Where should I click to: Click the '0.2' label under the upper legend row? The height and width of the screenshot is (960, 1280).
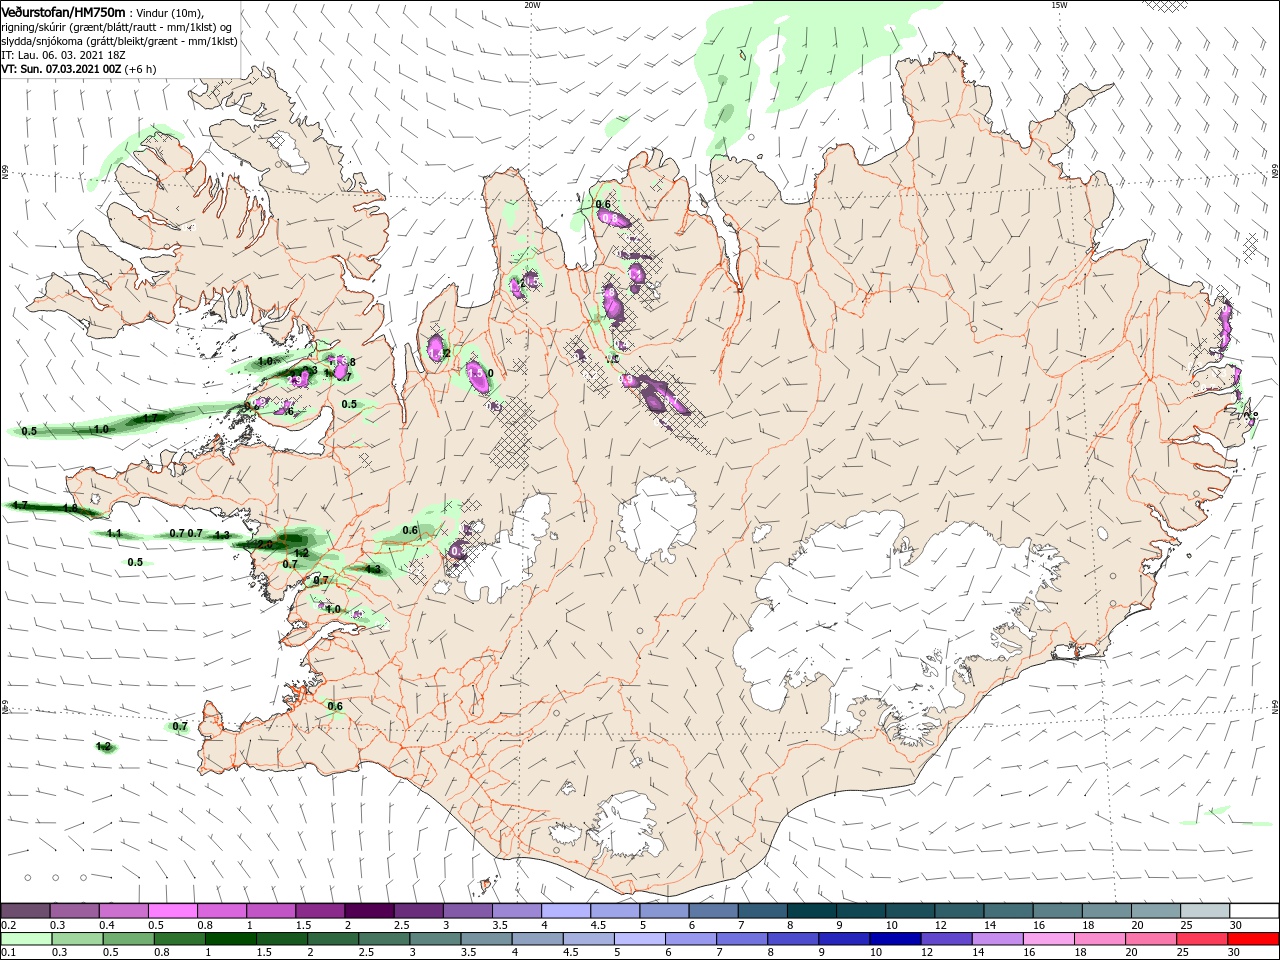click(8, 925)
